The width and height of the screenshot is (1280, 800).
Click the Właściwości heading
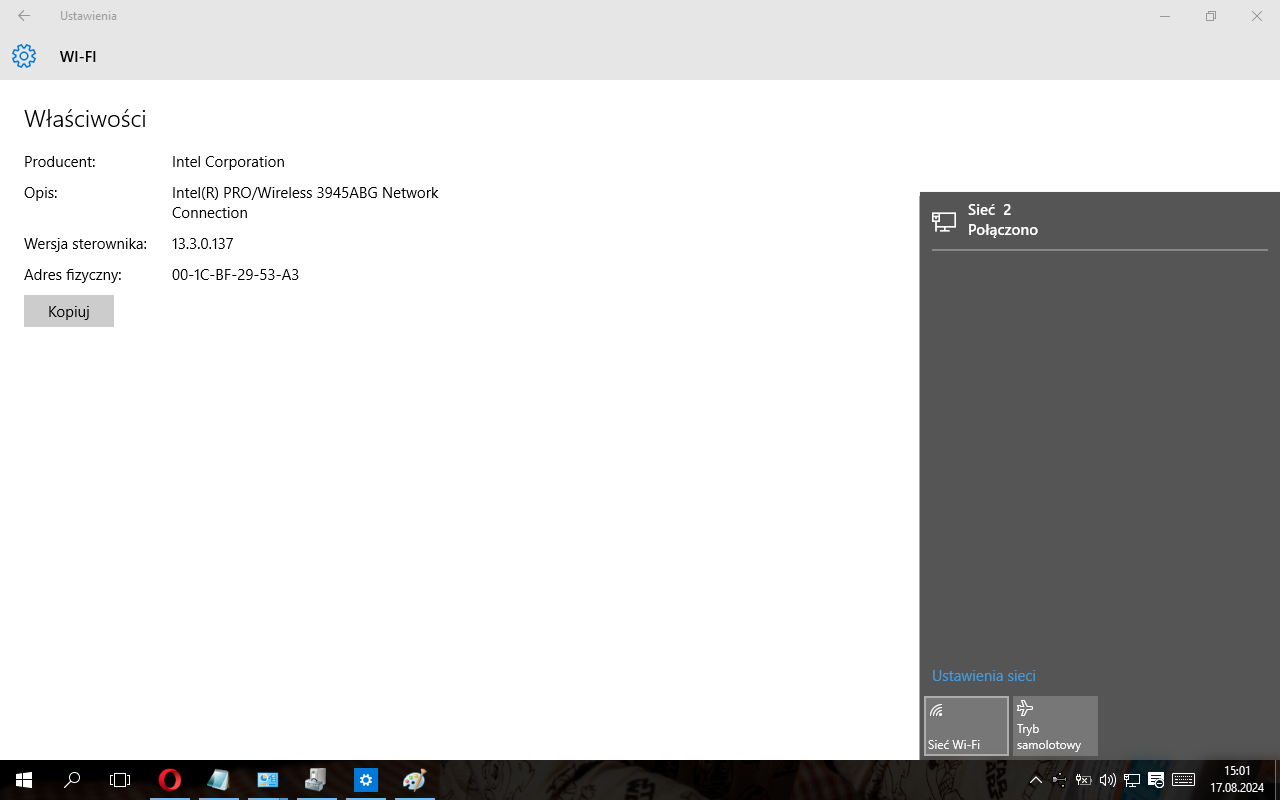(x=85, y=119)
